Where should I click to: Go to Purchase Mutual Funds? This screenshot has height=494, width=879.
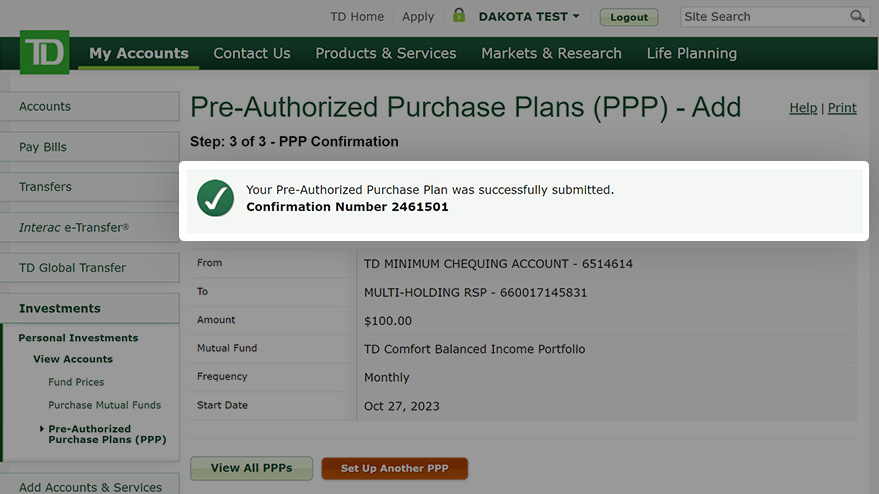tap(104, 405)
